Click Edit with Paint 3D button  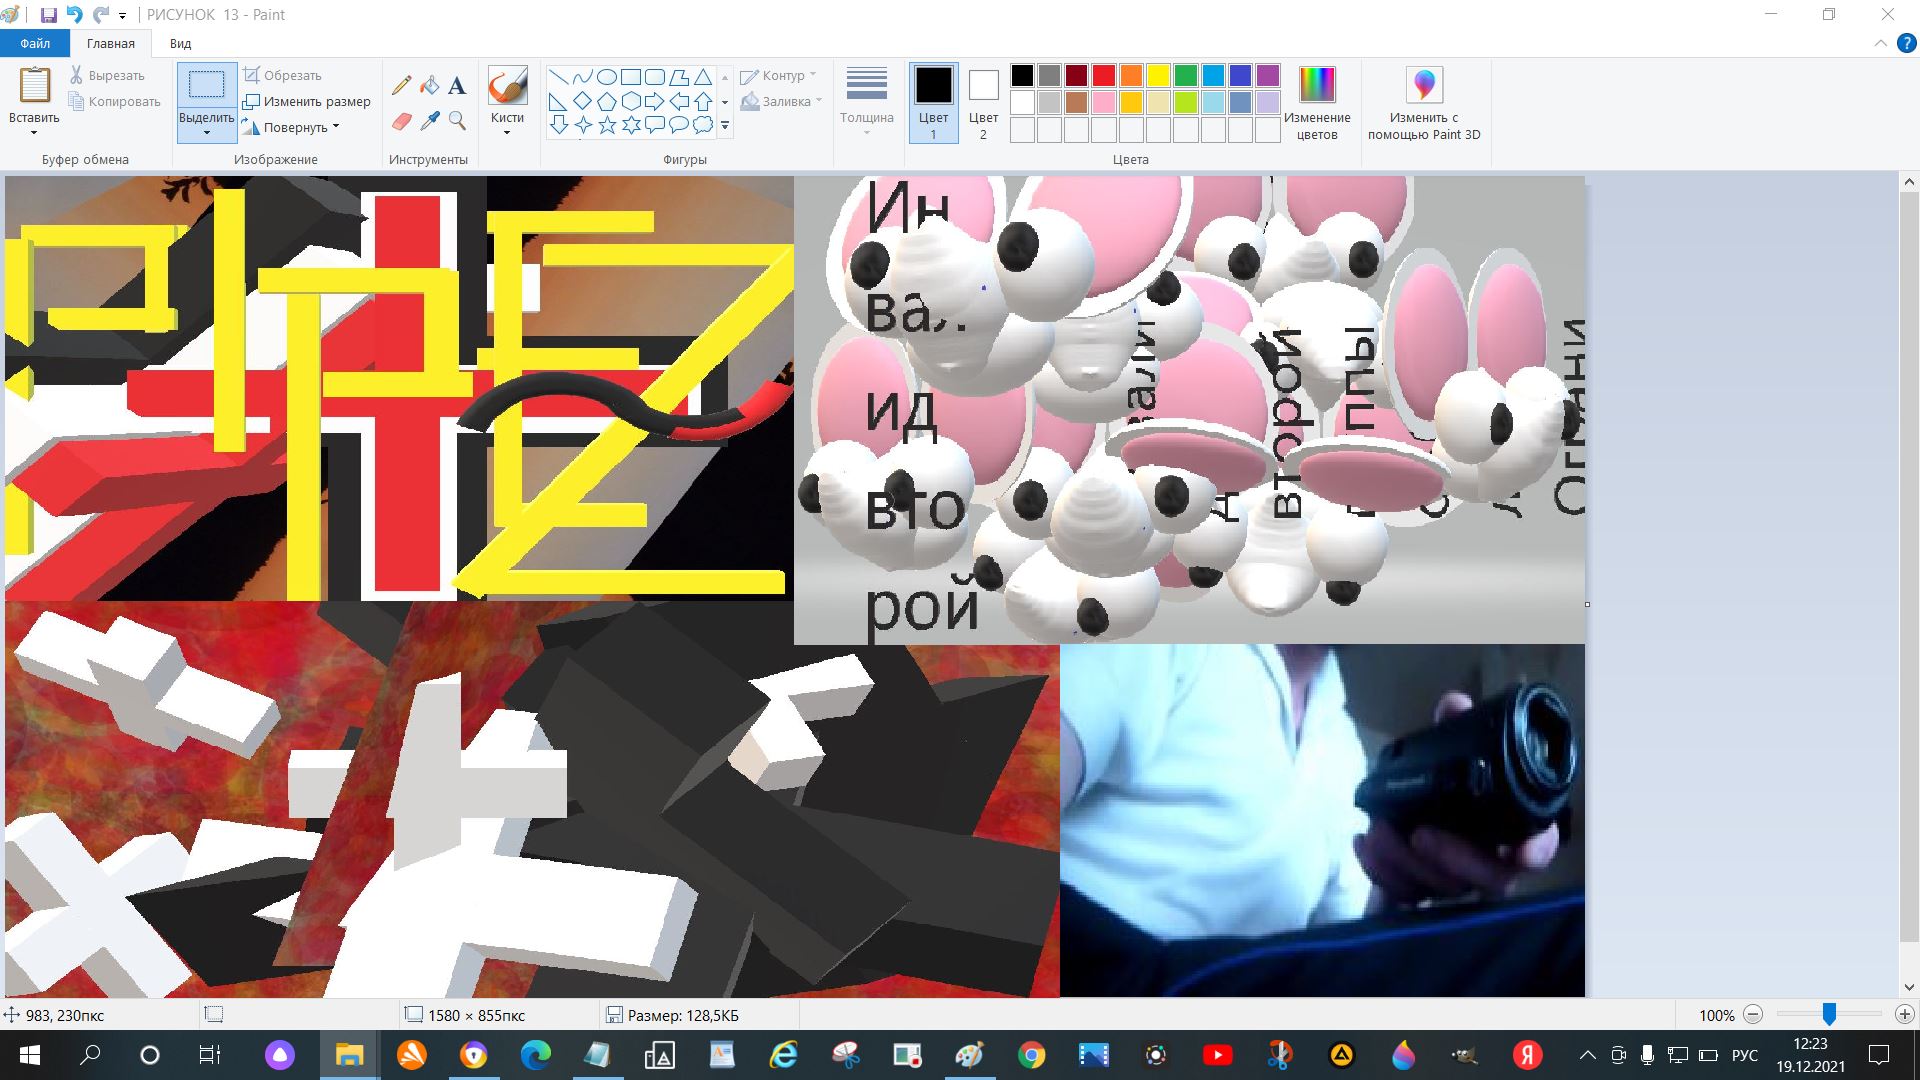click(x=1424, y=103)
